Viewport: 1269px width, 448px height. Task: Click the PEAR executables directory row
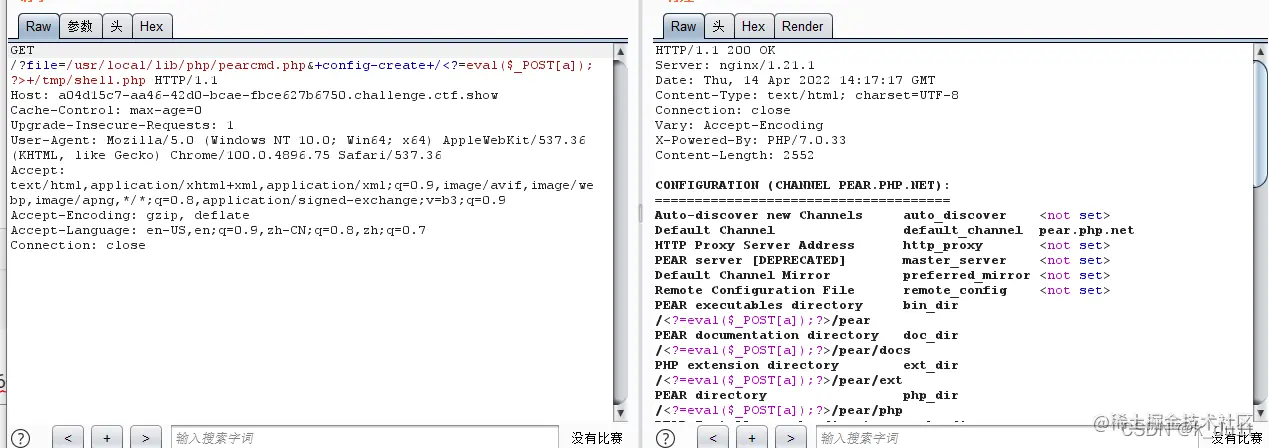point(807,305)
